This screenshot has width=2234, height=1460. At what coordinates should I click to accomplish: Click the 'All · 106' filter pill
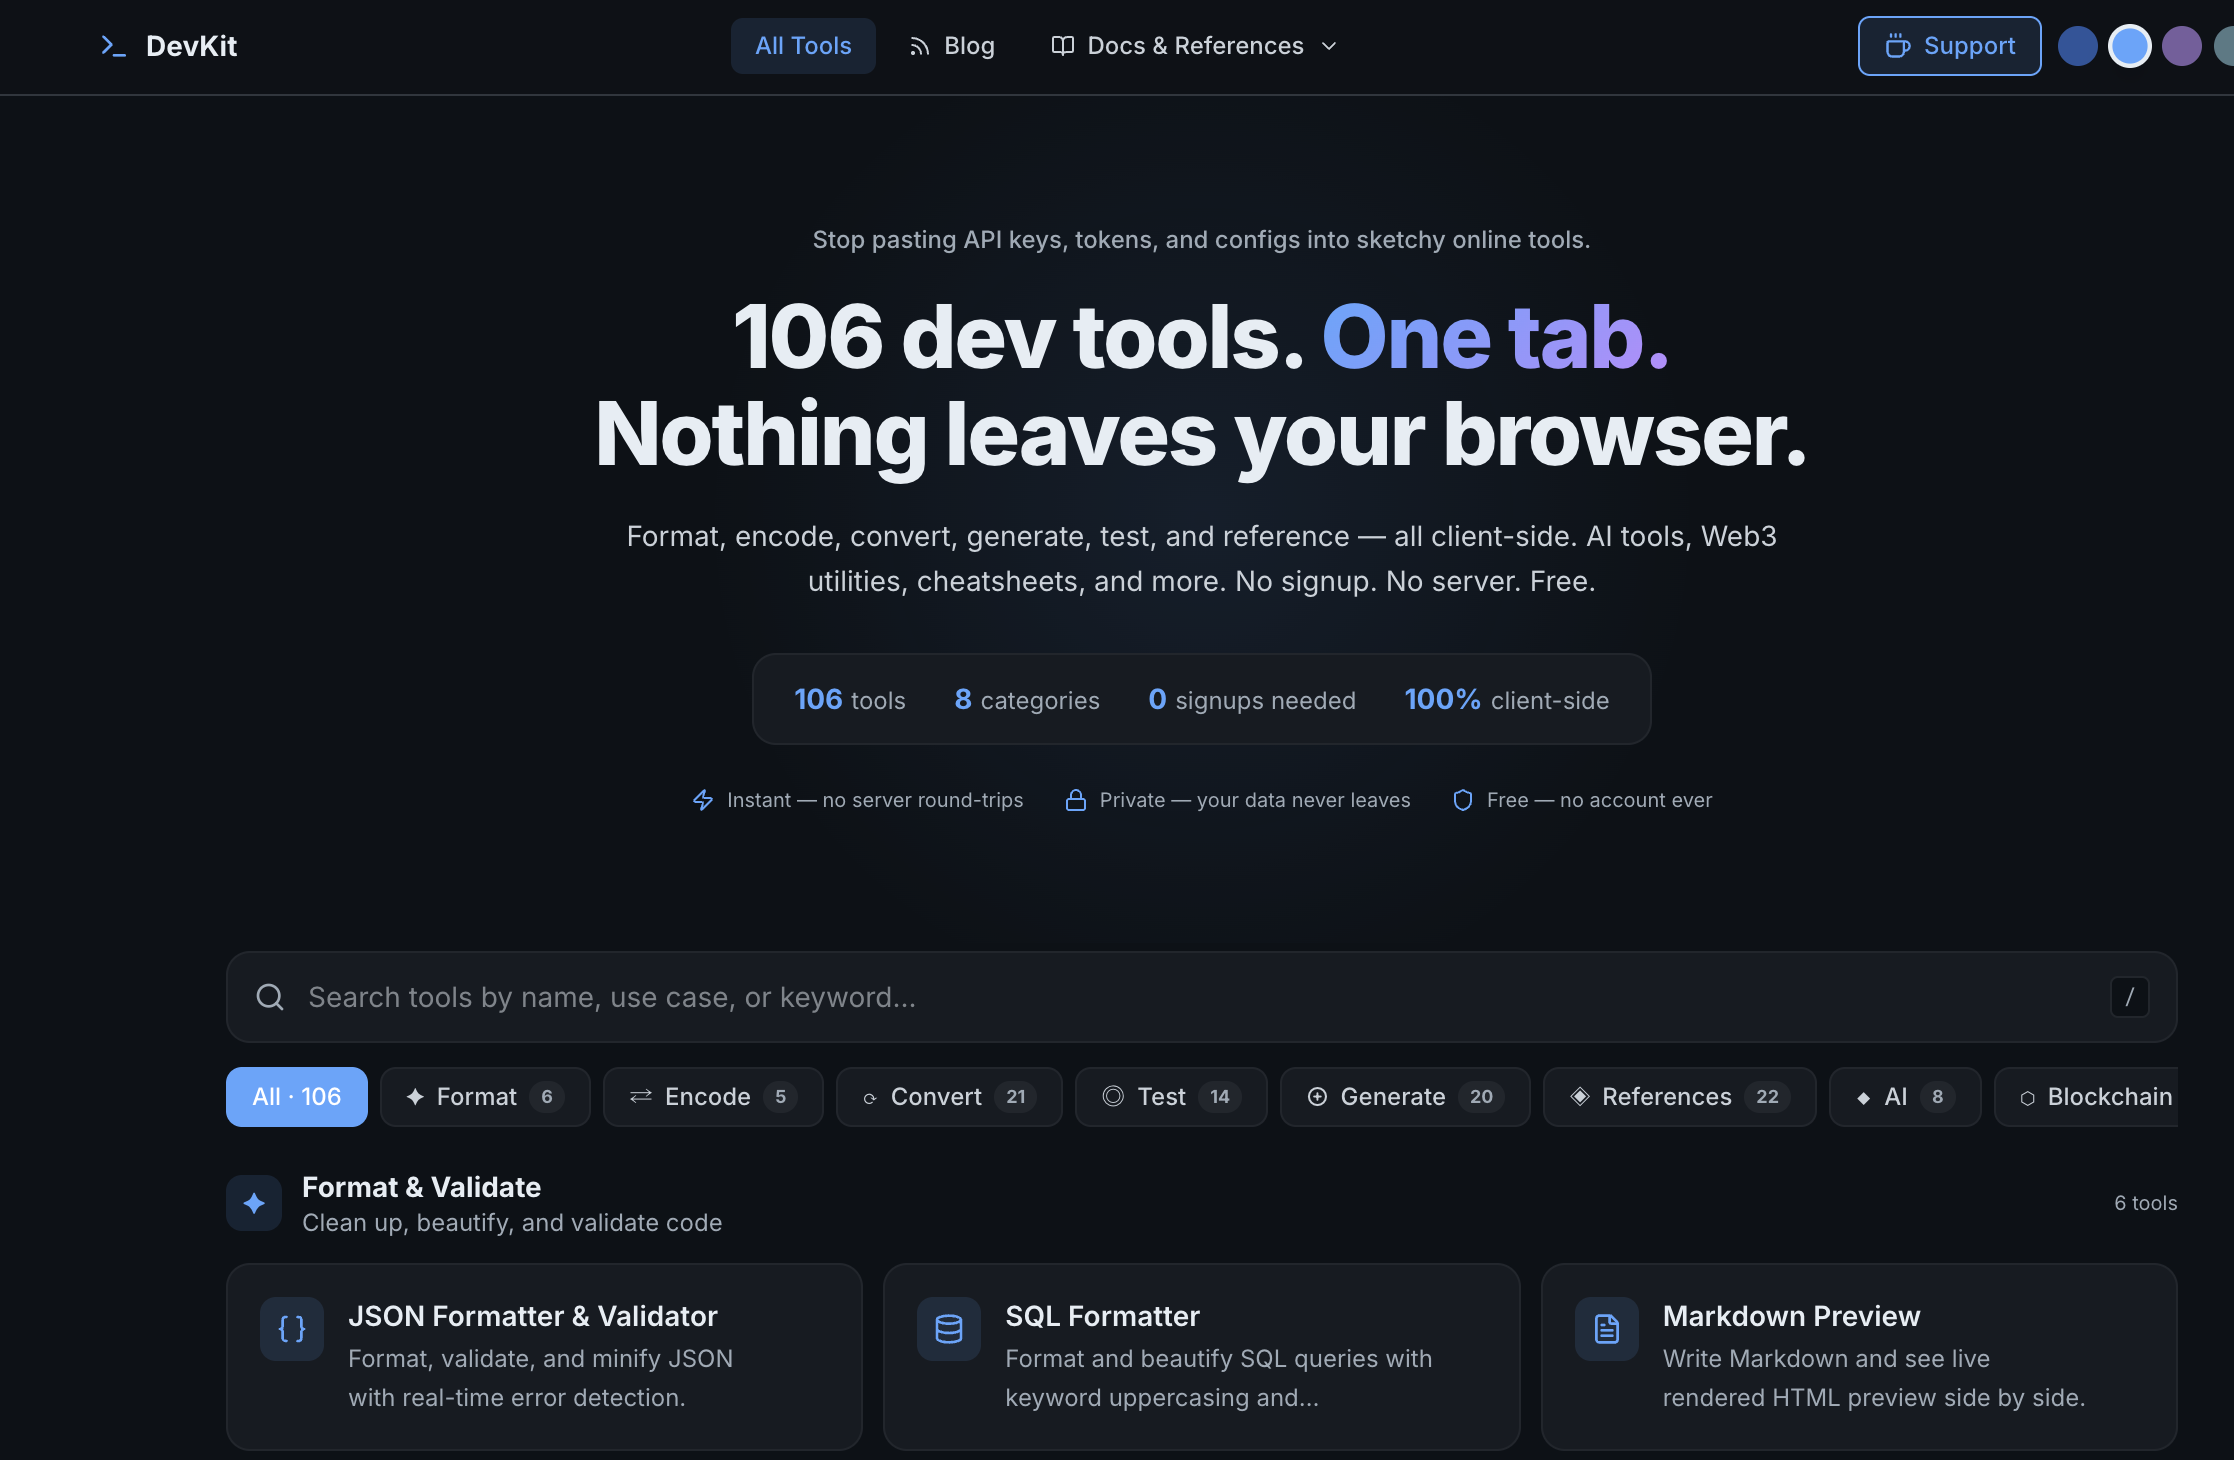[296, 1096]
